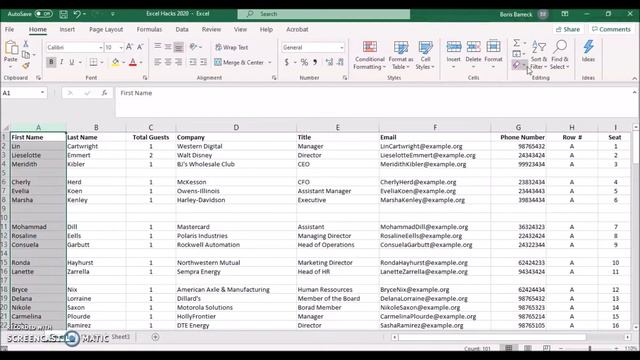Switch to the Review tab

pyautogui.click(x=211, y=29)
